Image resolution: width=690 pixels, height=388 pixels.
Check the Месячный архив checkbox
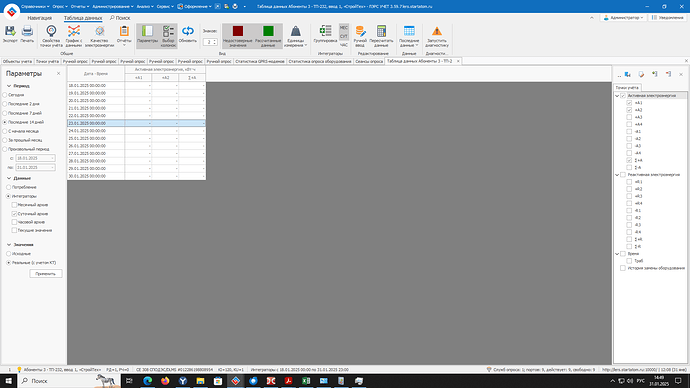tap(15, 205)
